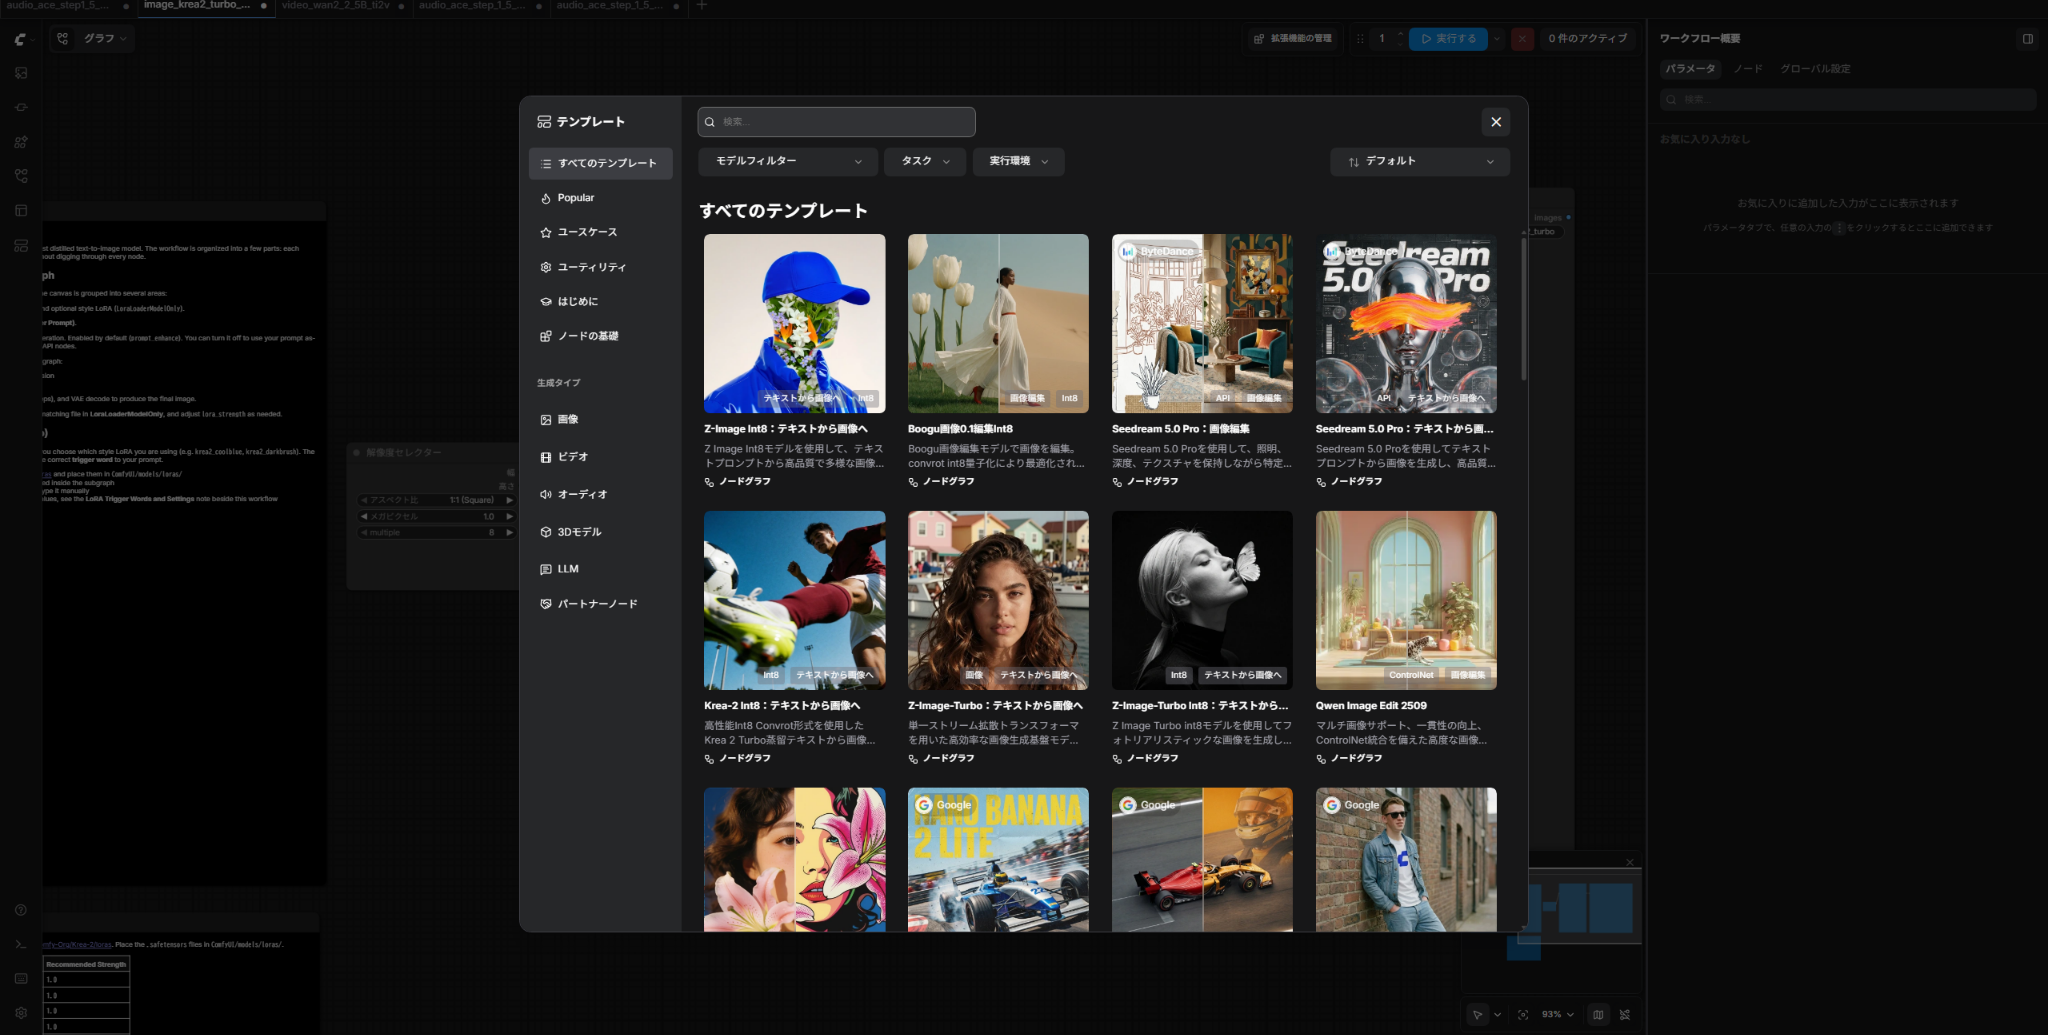This screenshot has width=2048, height=1035.
Task: Click the 拡張機能の管理 button
Action: tap(1292, 39)
